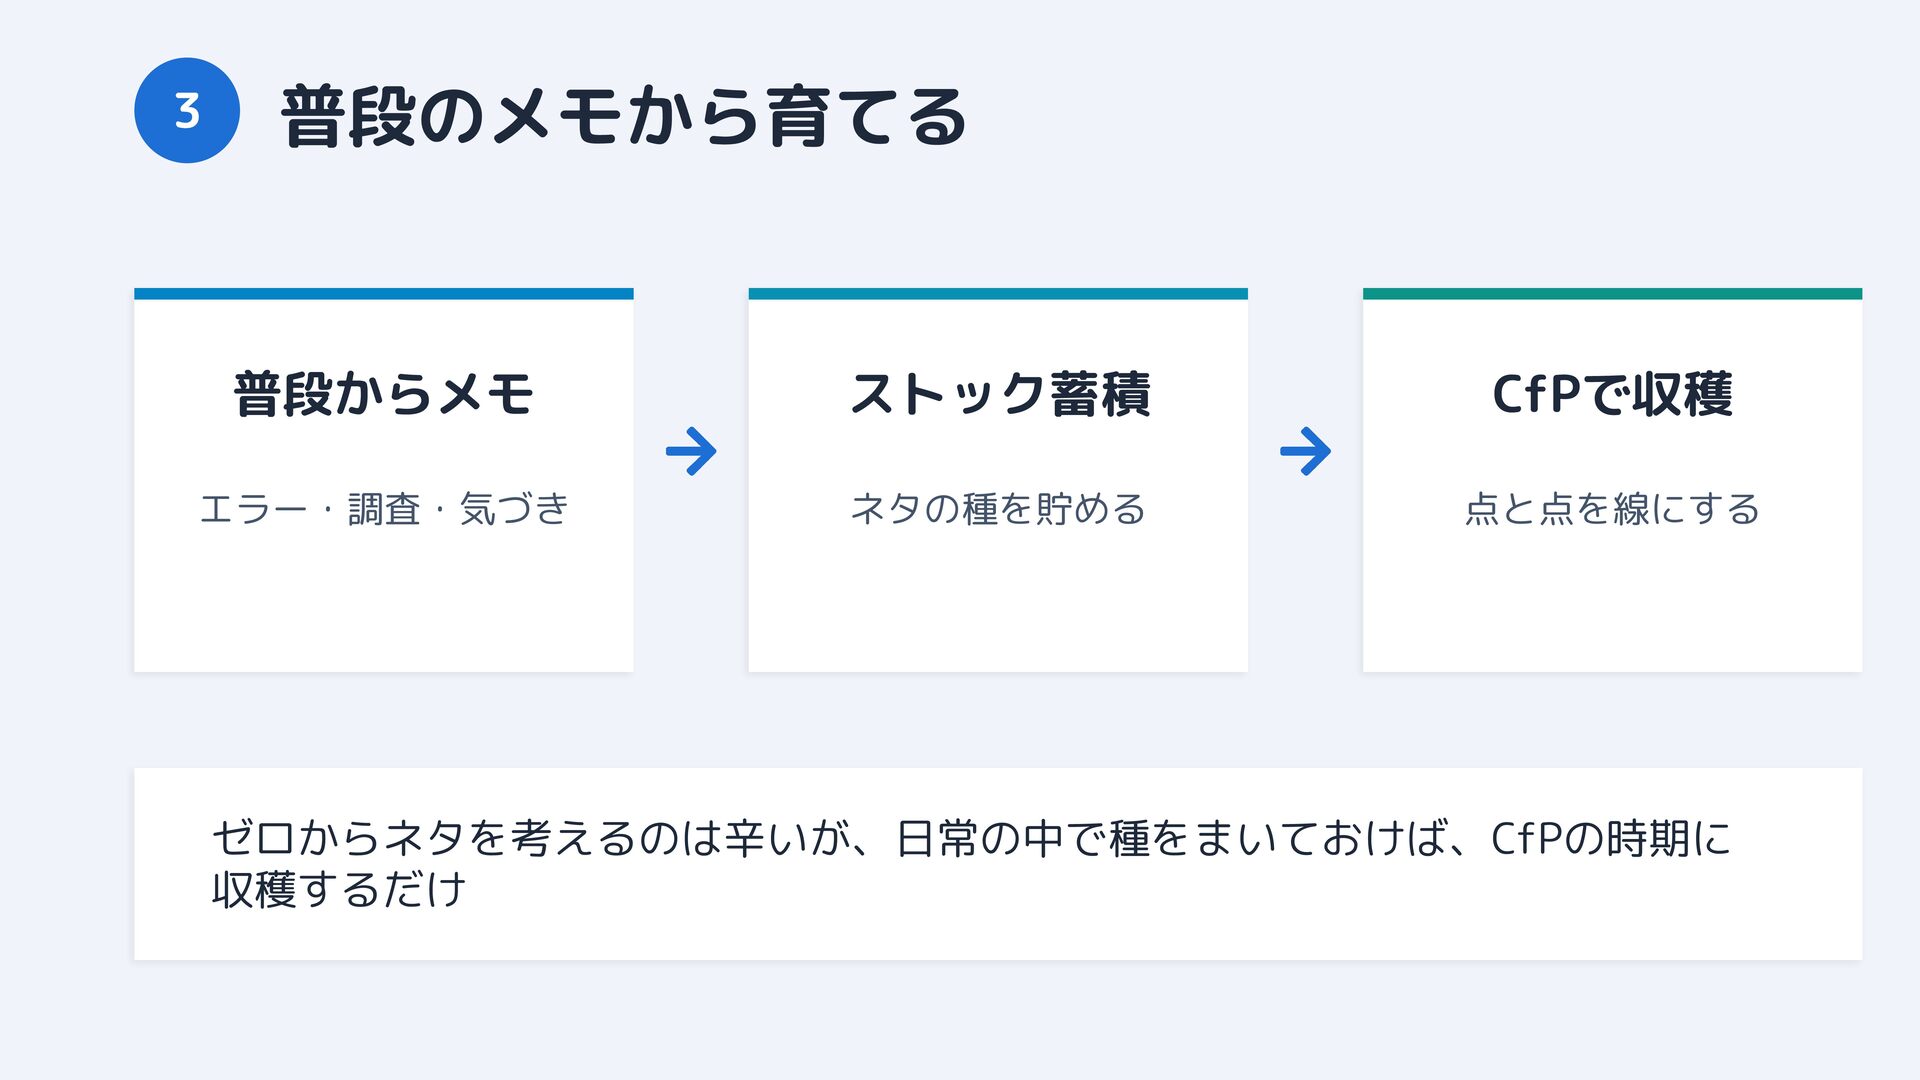The width and height of the screenshot is (1920, 1080).
Task: Select the slide title 普段のメモから育てる
Action: click(623, 117)
